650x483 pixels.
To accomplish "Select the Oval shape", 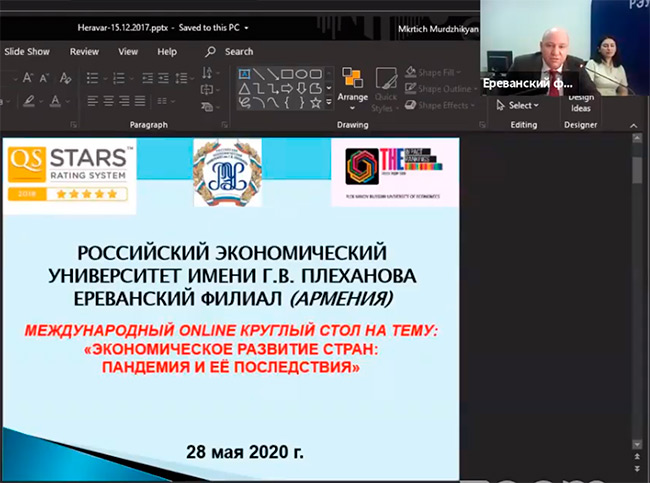I will point(301,74).
